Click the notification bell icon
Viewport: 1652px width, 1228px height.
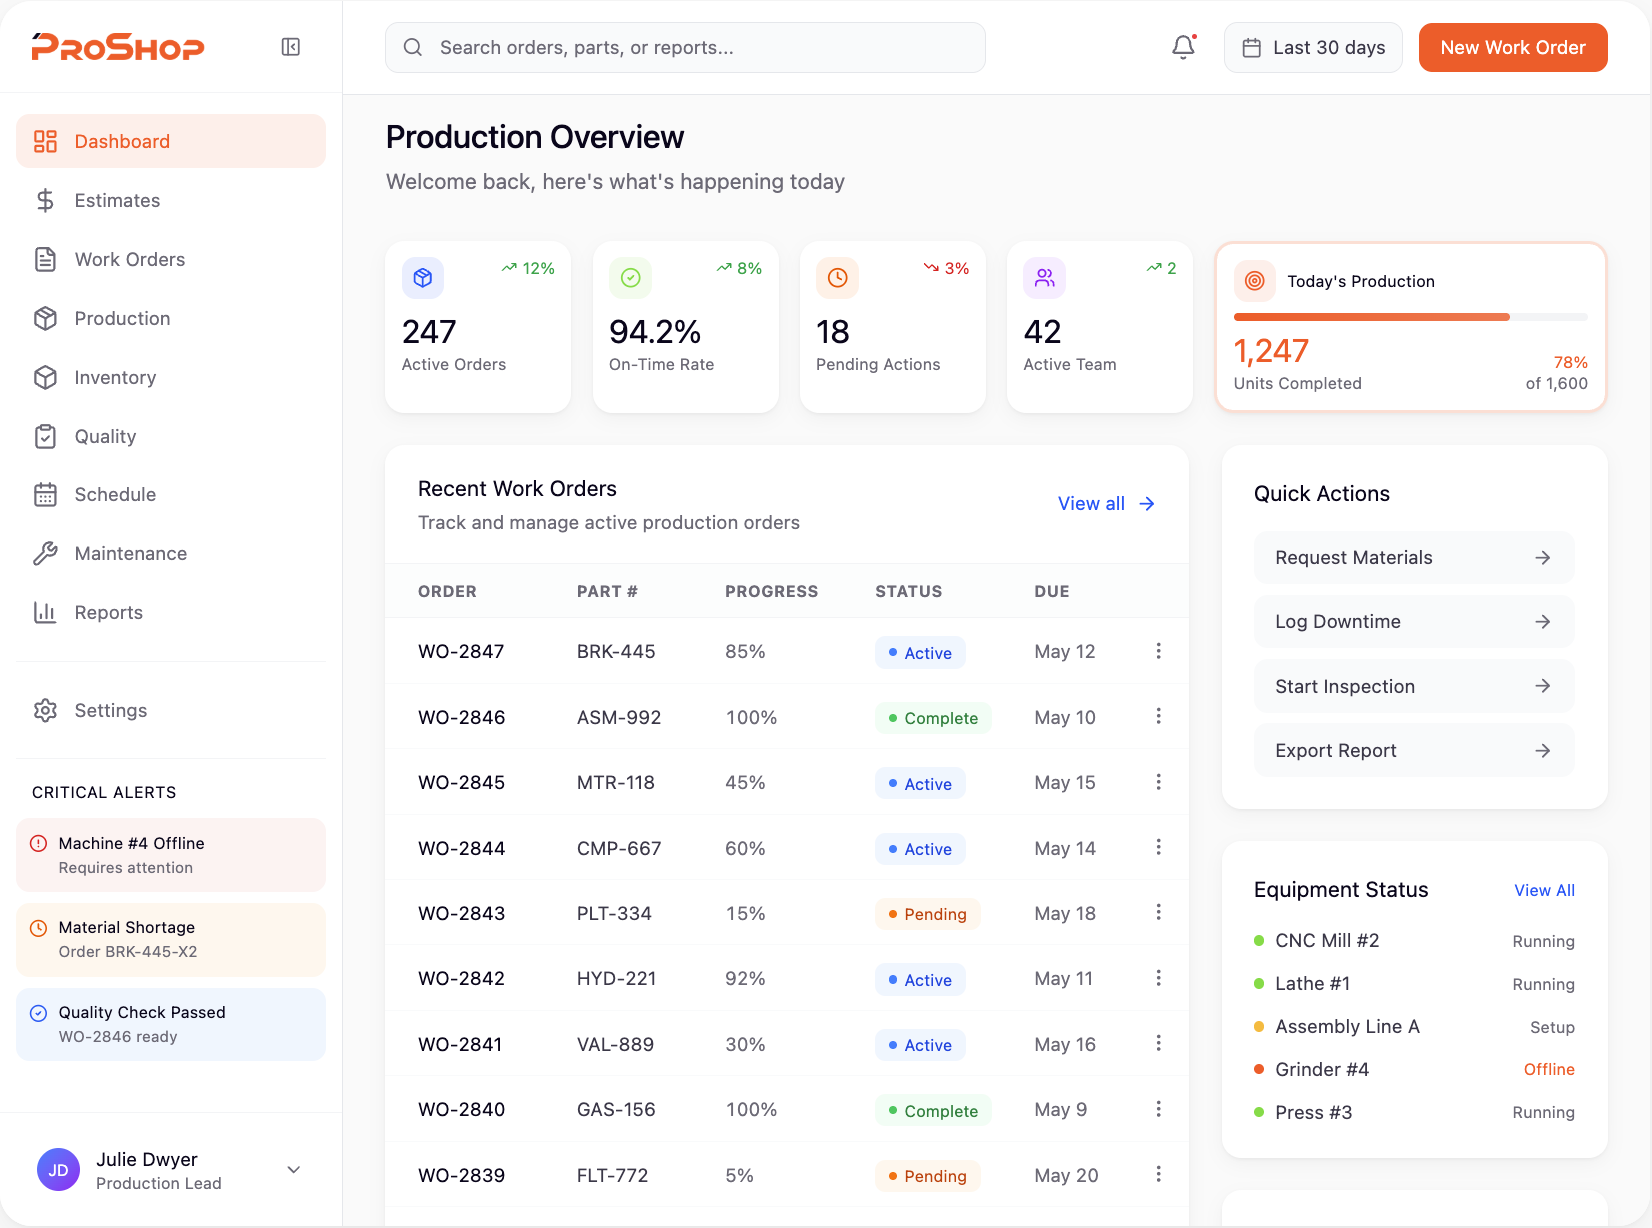pyautogui.click(x=1183, y=47)
